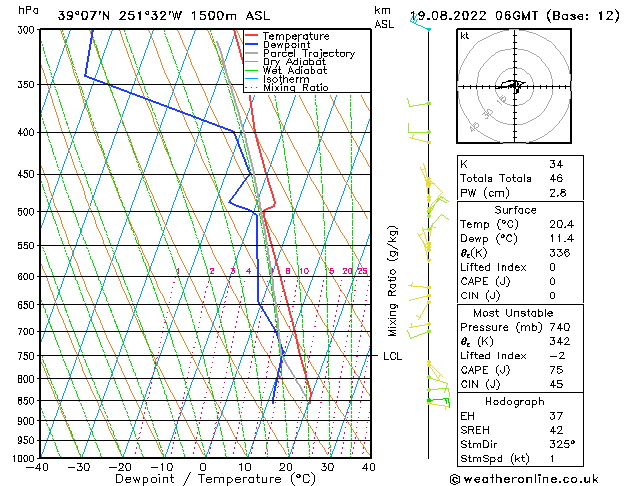Click the vertical "Mixing Ratio (g/kg)" axis title

[392, 281]
